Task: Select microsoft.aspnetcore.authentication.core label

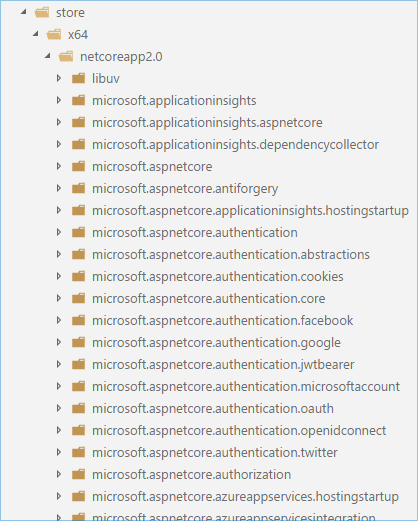Action: tap(209, 299)
